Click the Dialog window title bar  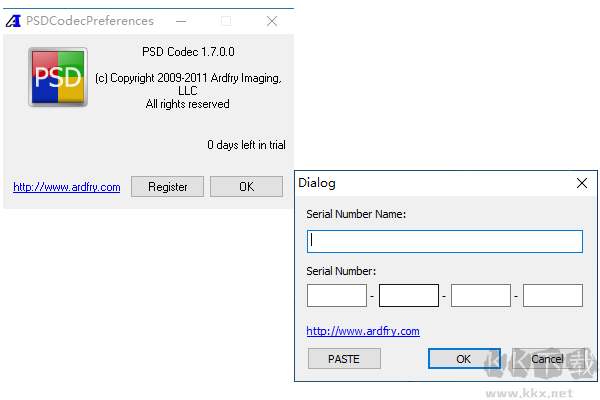click(x=430, y=183)
